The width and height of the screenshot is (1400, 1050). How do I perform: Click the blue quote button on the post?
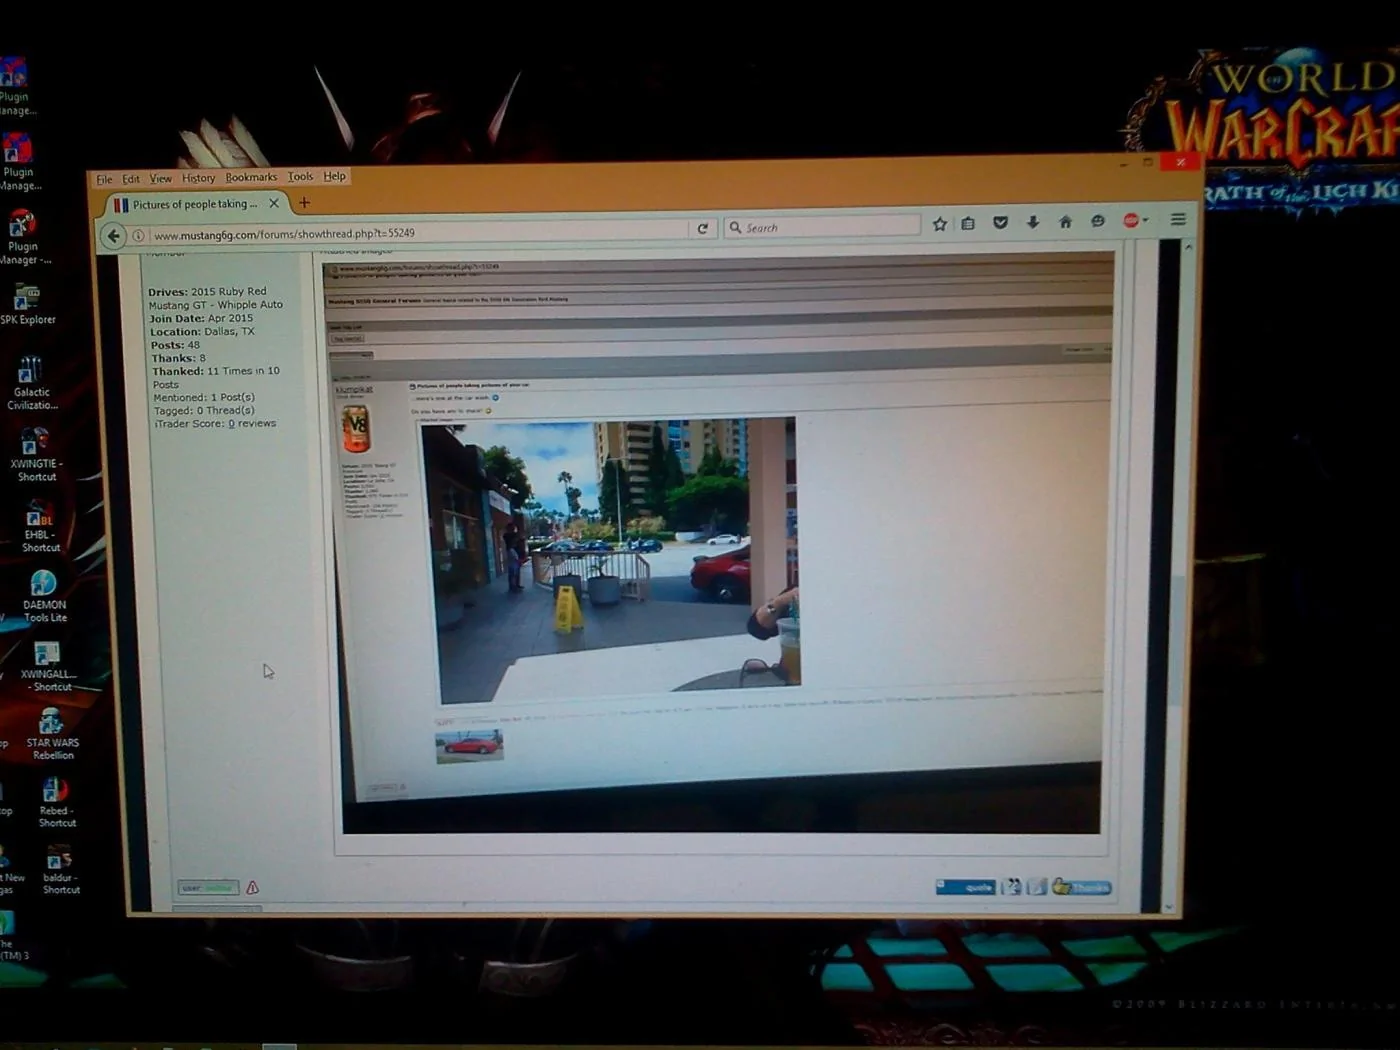coord(965,886)
